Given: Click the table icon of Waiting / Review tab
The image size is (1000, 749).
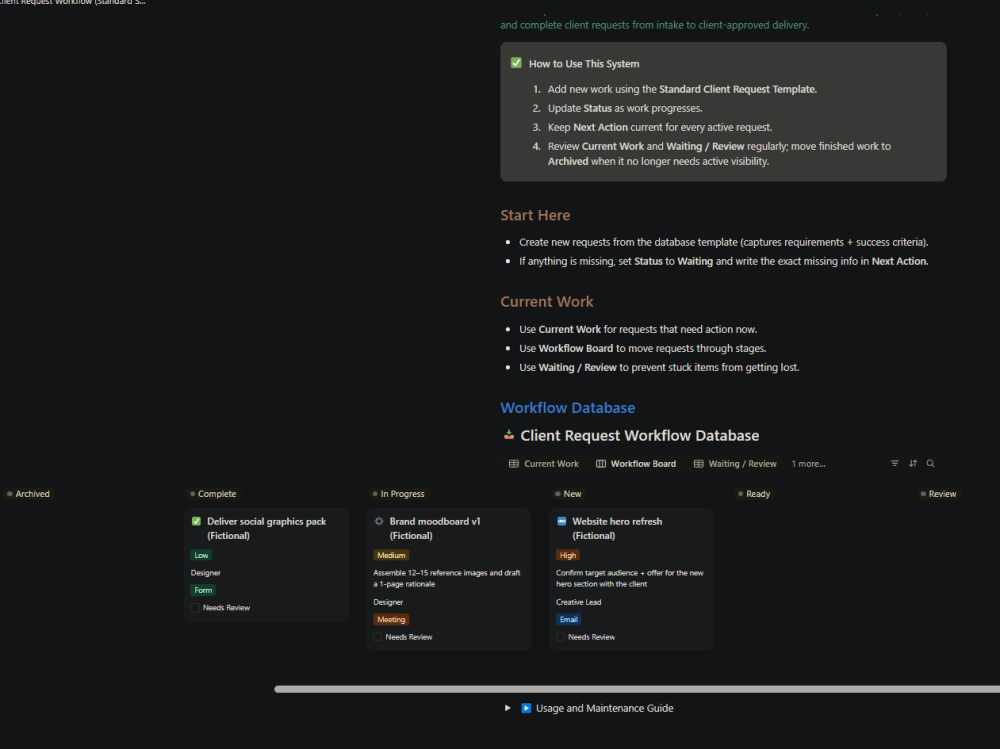Looking at the screenshot, I should click(x=698, y=464).
